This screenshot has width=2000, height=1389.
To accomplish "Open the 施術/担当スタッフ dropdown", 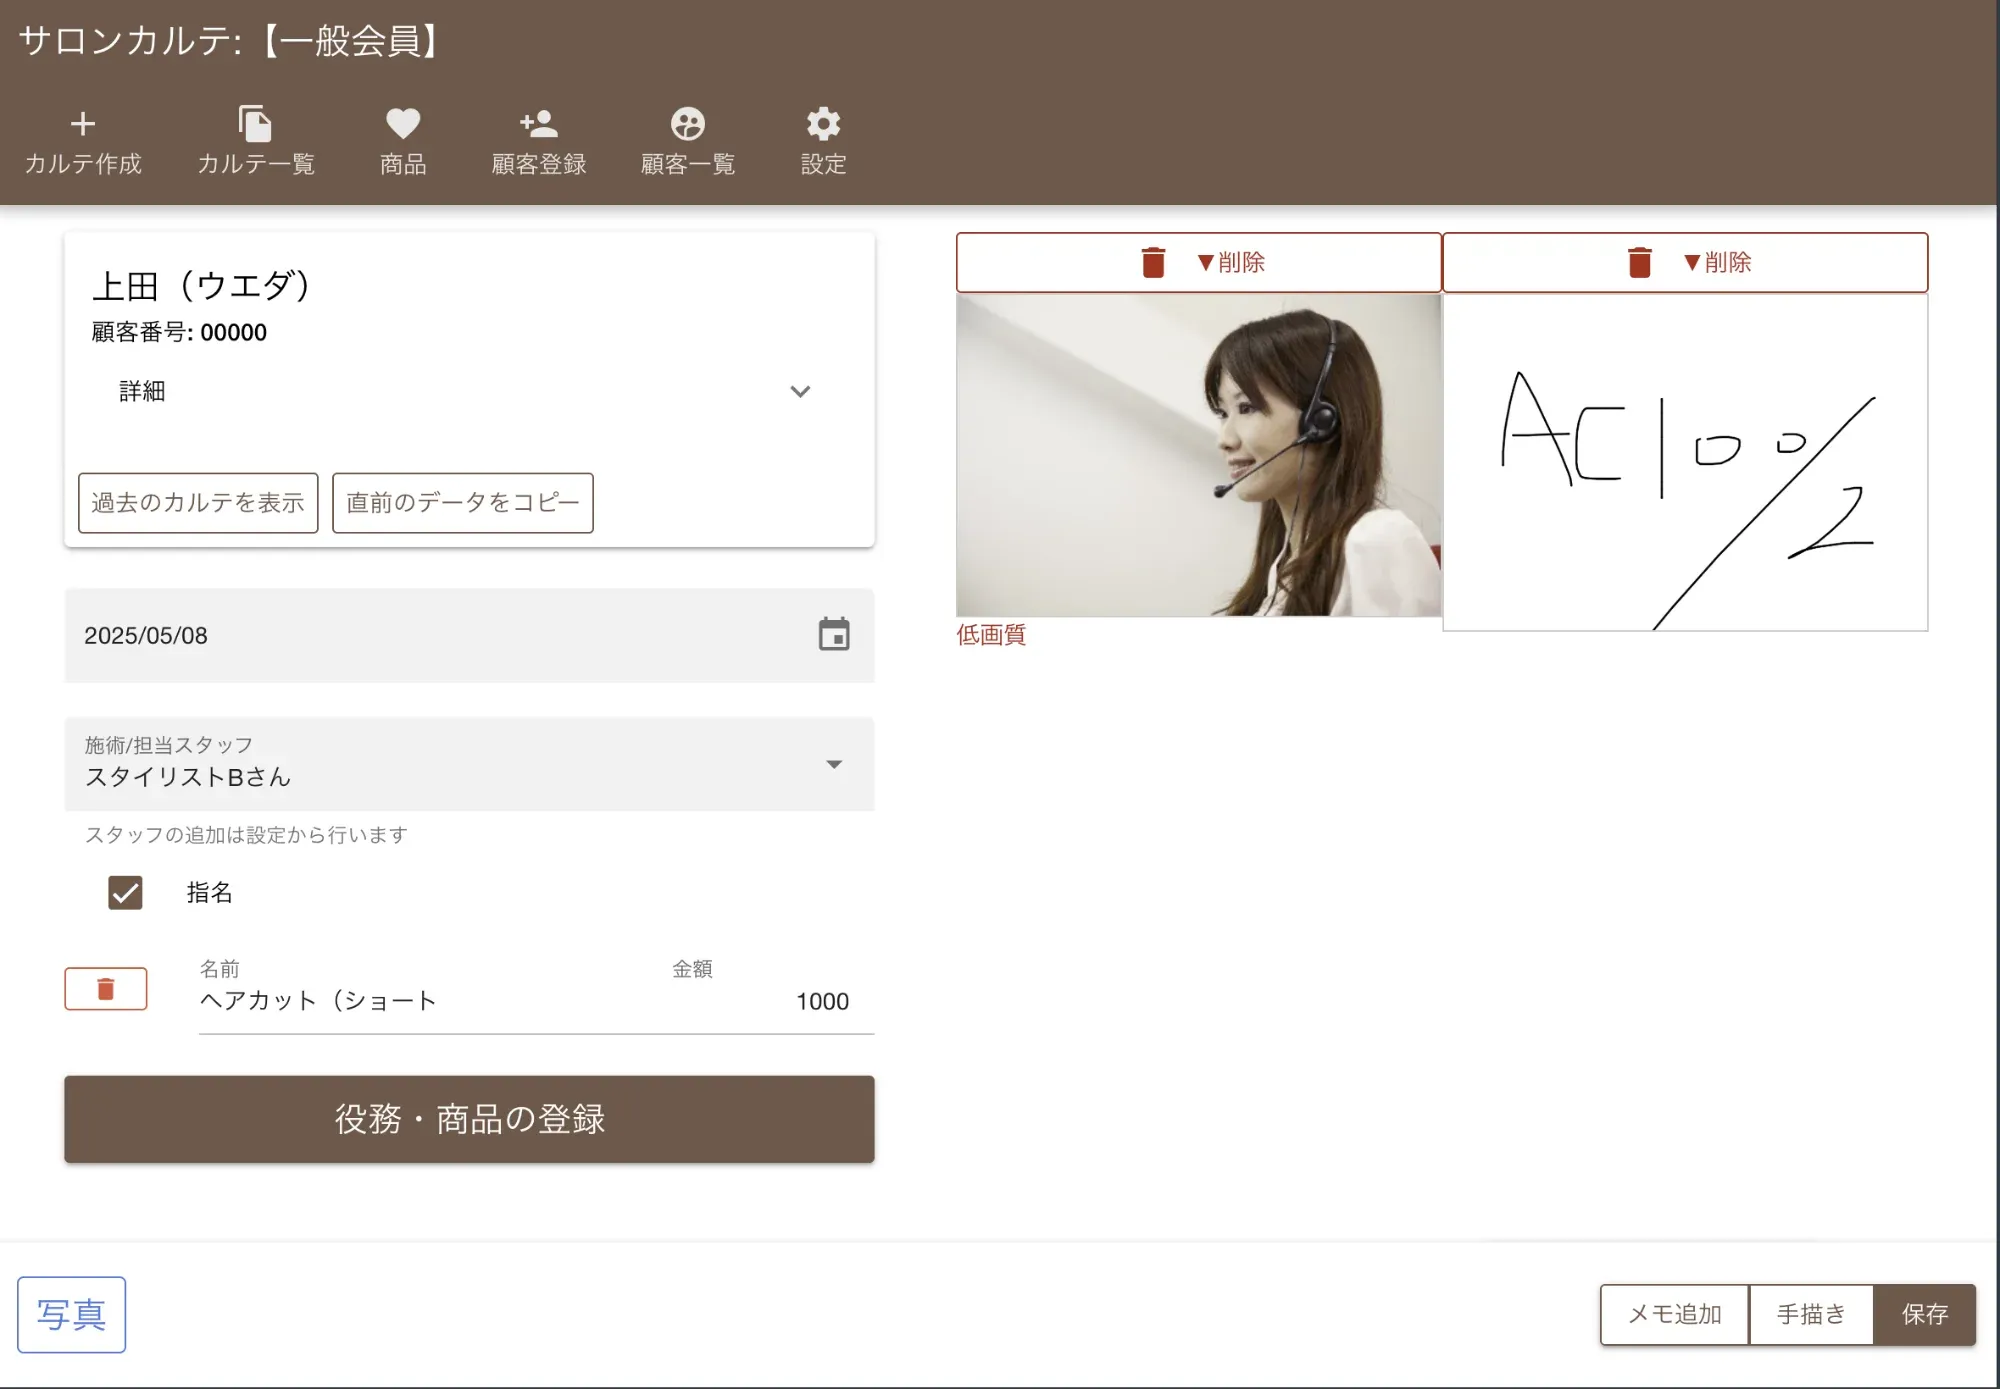I will (x=833, y=764).
